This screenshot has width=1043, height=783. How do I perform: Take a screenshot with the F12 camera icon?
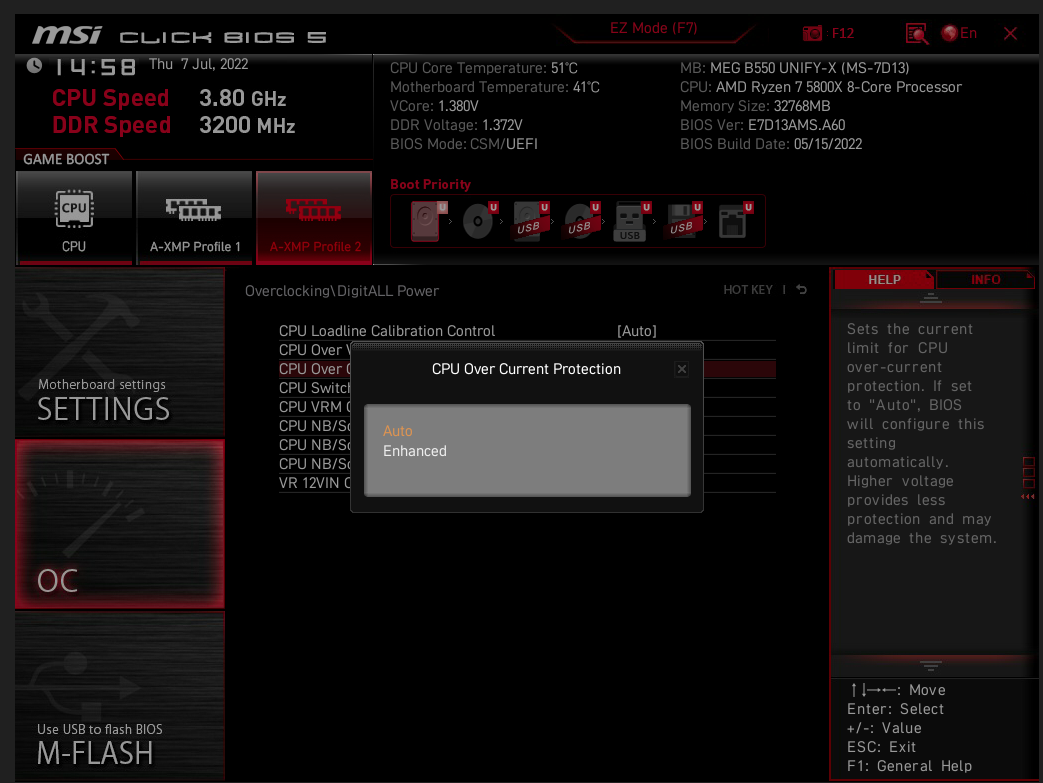[x=812, y=33]
